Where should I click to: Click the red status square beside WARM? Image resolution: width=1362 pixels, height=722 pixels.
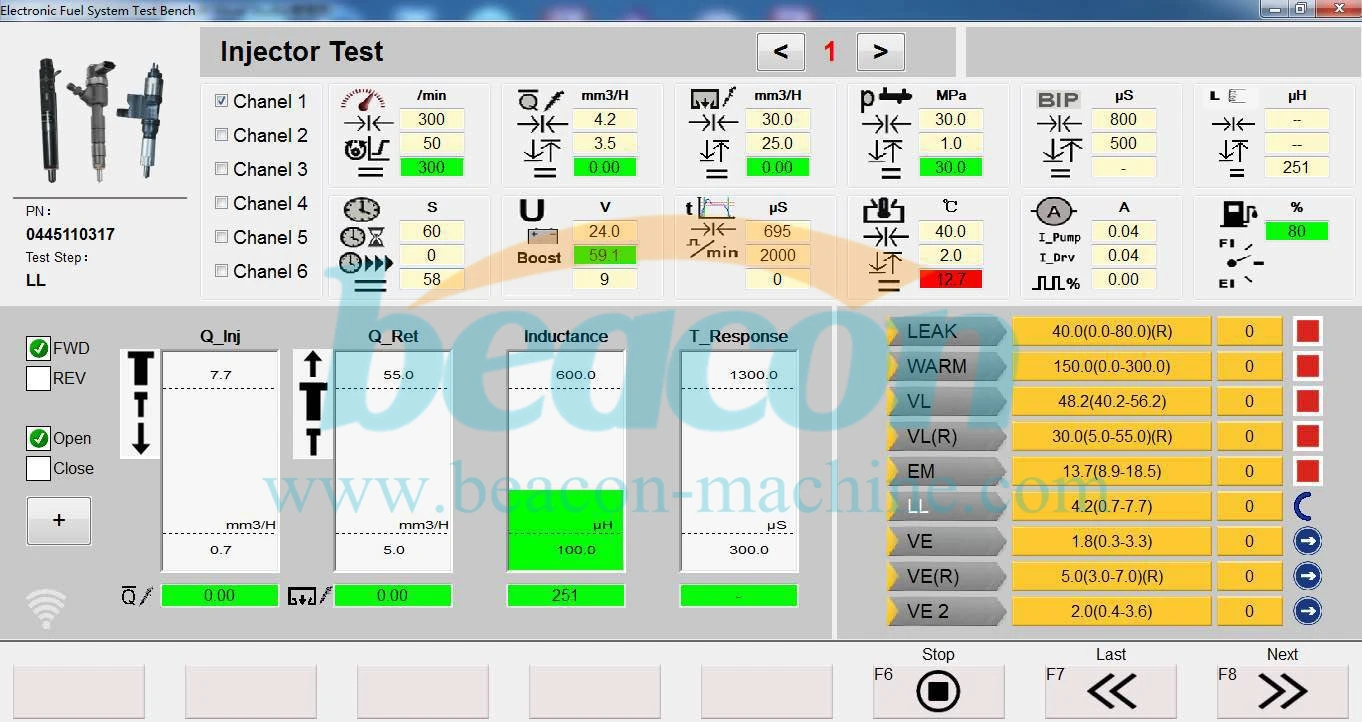[1307, 366]
